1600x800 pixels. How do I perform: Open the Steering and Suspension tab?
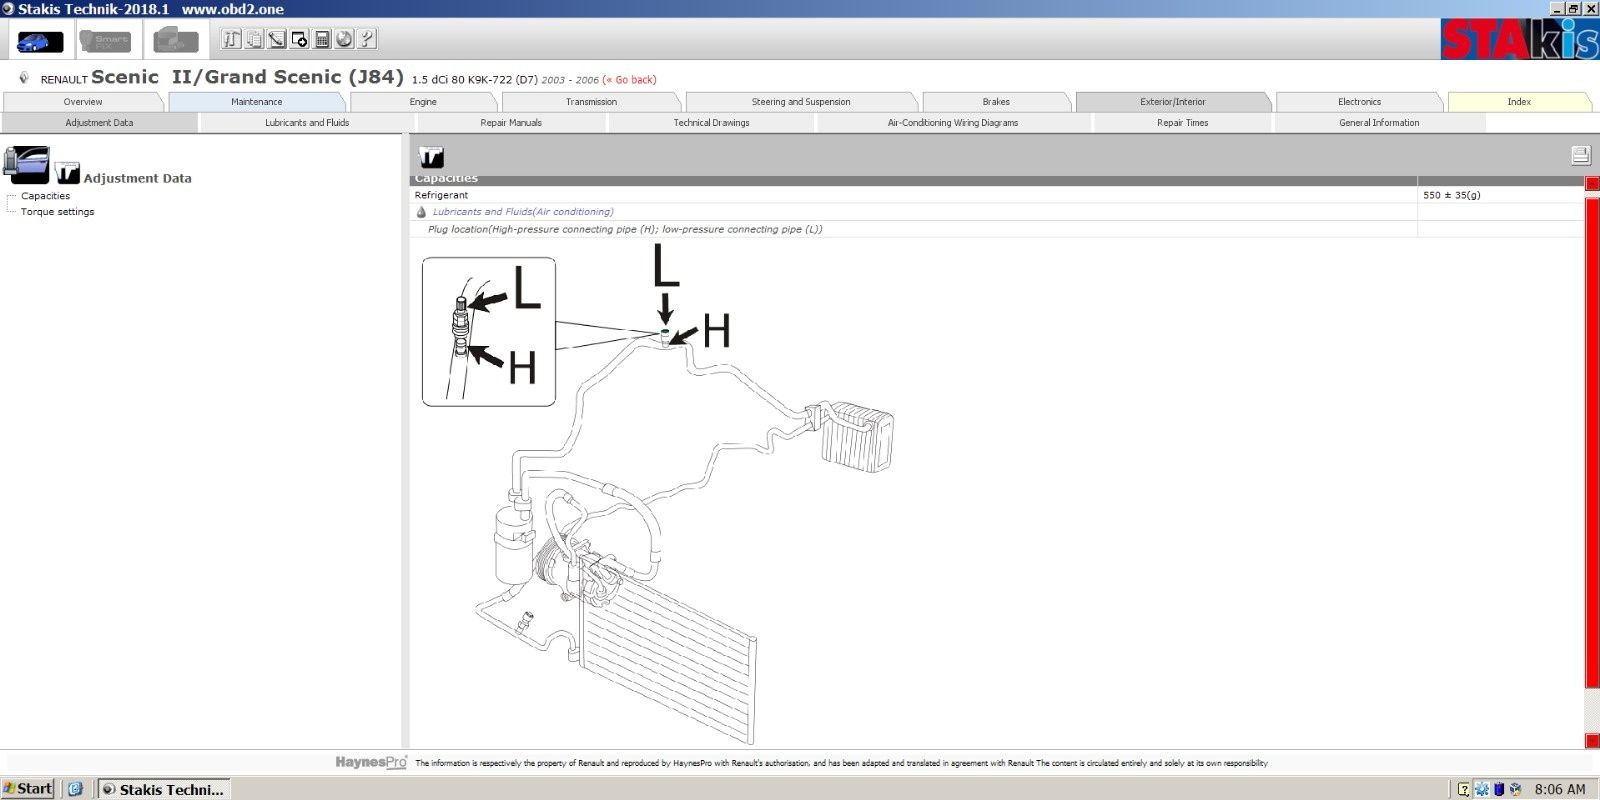click(801, 102)
